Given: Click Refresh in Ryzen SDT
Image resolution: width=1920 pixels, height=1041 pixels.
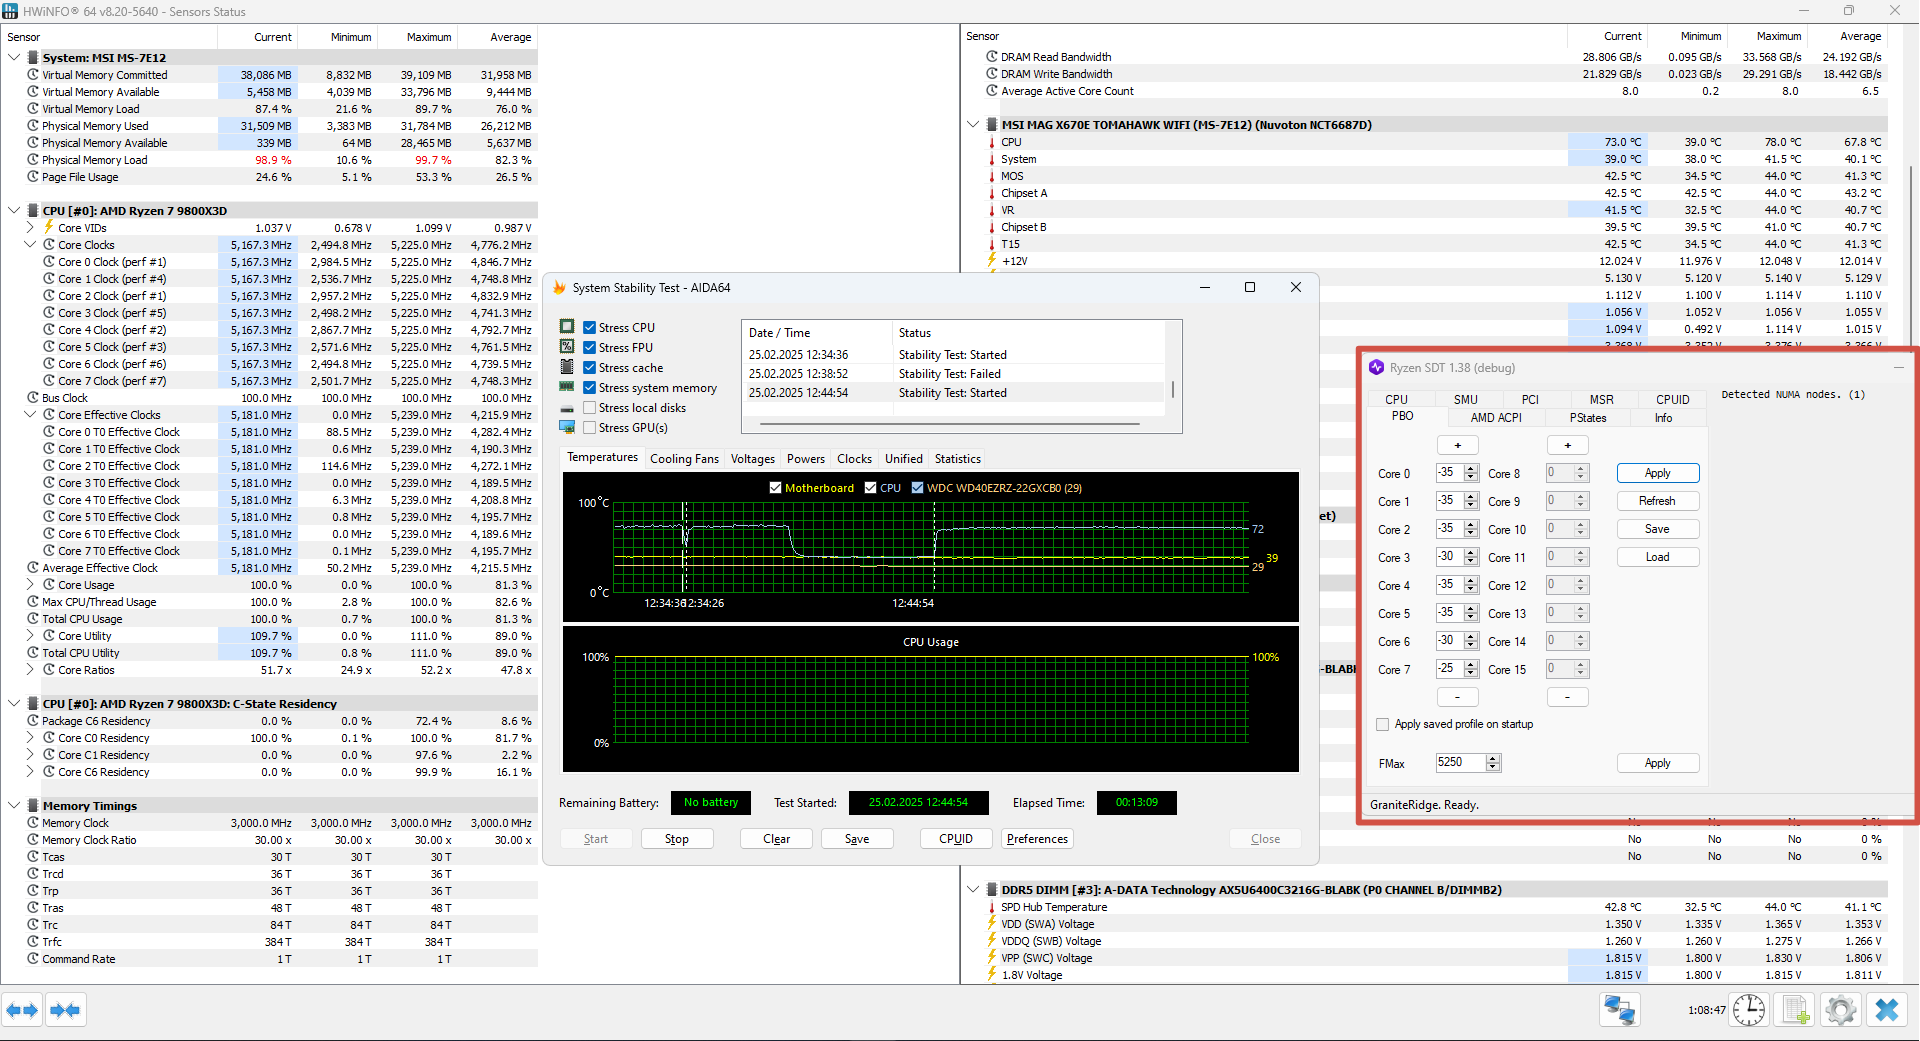Looking at the screenshot, I should (1657, 501).
